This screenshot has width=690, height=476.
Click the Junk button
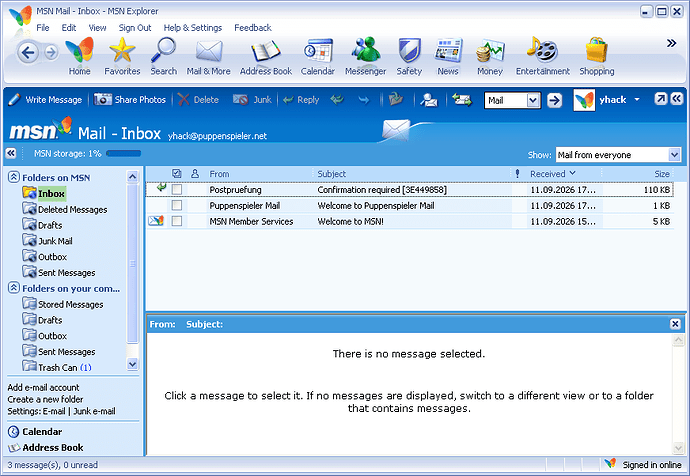(x=252, y=100)
